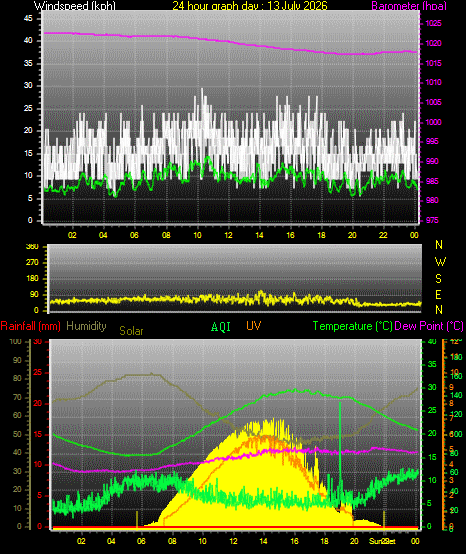Click the Rainfall (mm) legend label
466x554 pixels.
[30, 326]
